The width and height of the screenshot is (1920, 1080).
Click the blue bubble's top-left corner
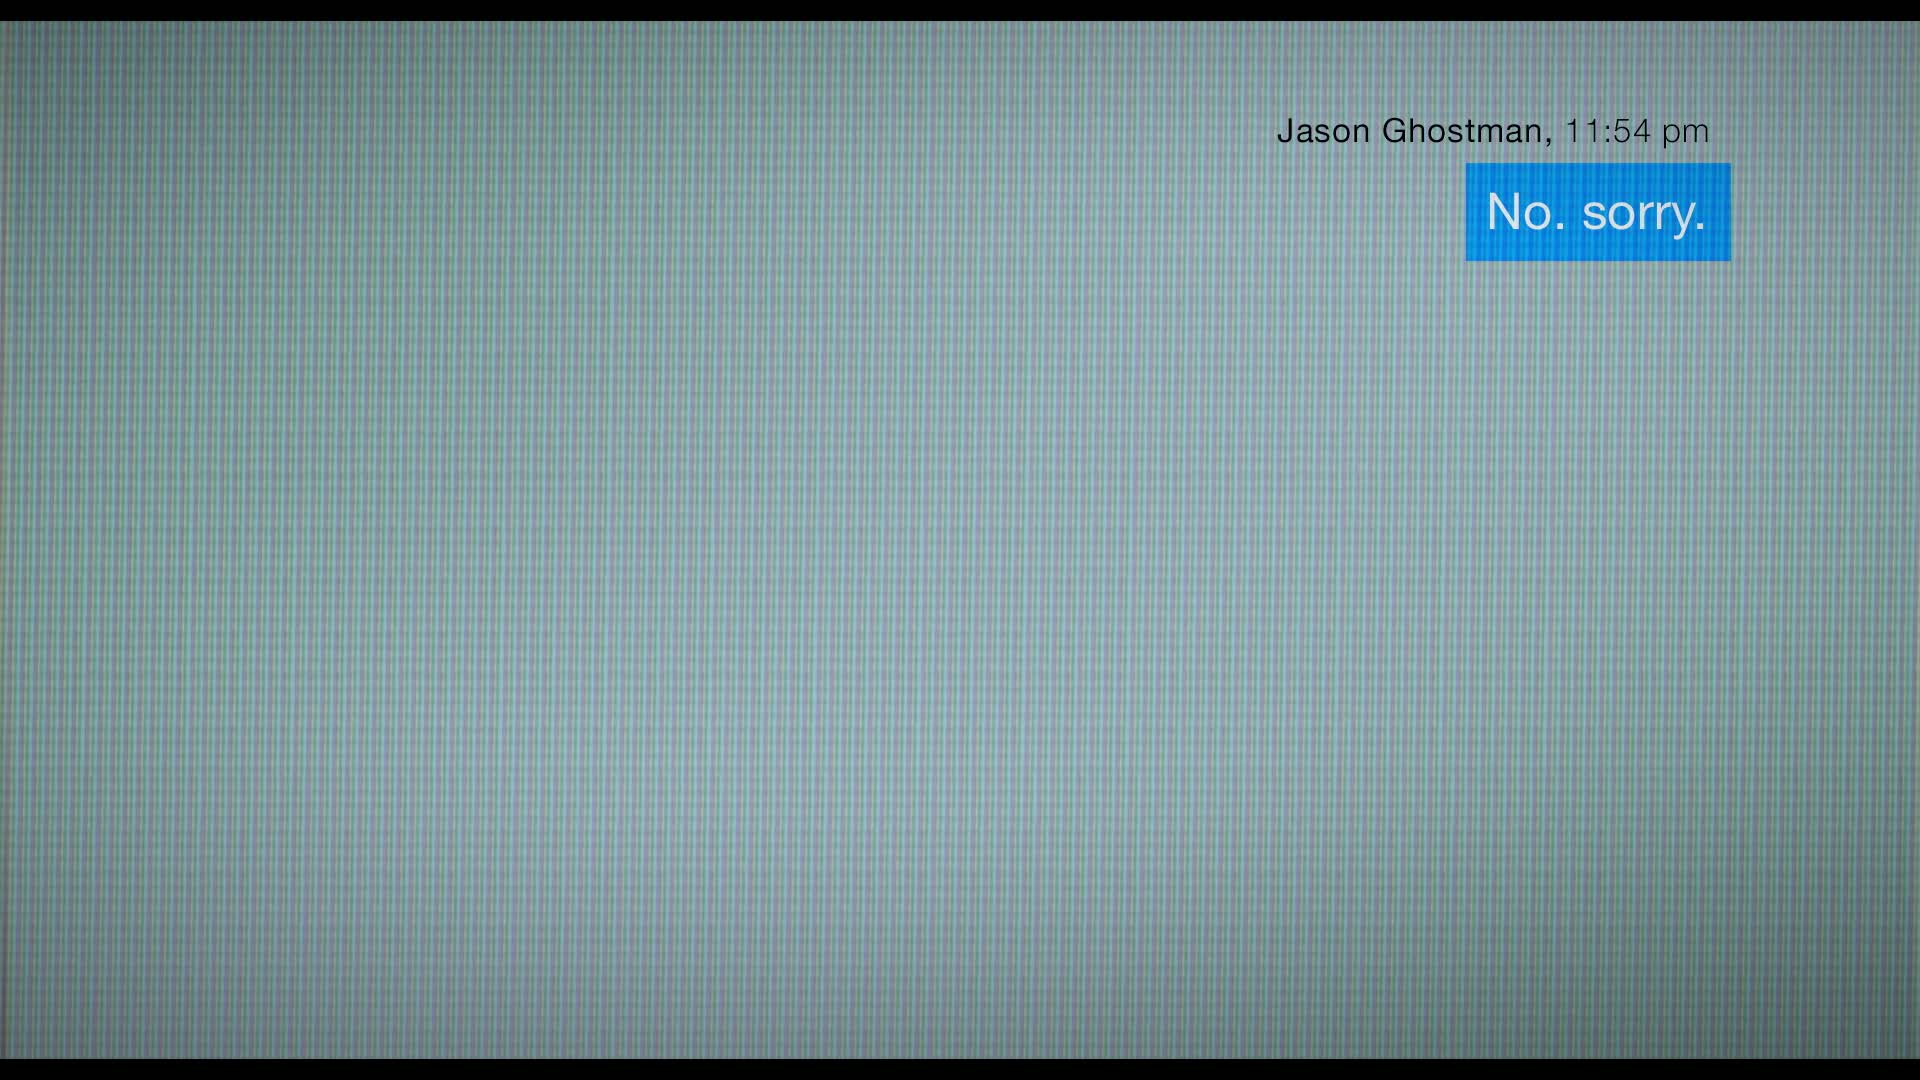coord(1469,167)
